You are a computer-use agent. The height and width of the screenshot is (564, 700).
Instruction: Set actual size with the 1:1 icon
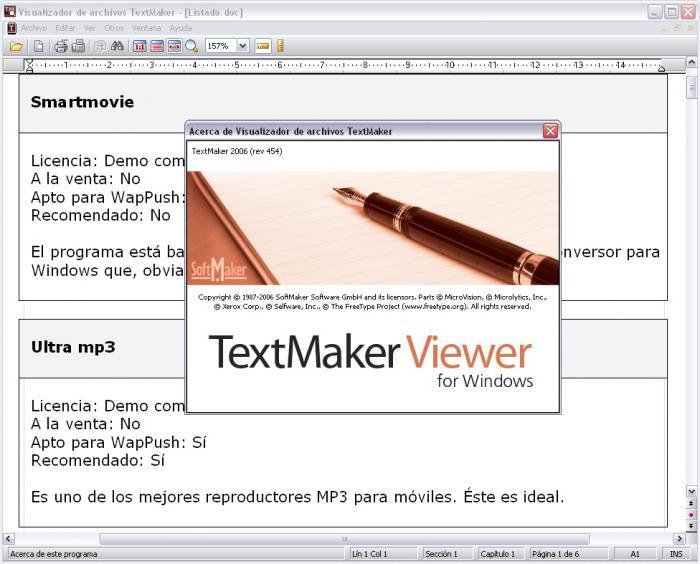point(139,46)
